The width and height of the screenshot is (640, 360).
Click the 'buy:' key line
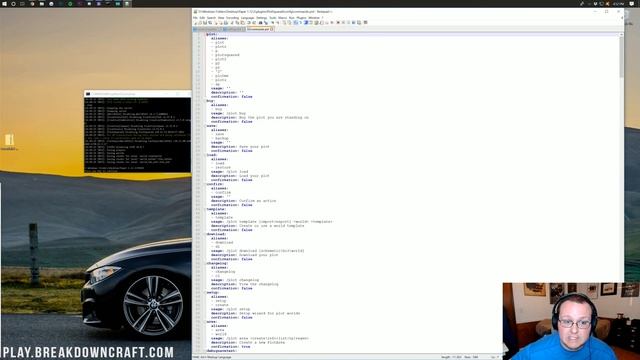pyautogui.click(x=211, y=101)
